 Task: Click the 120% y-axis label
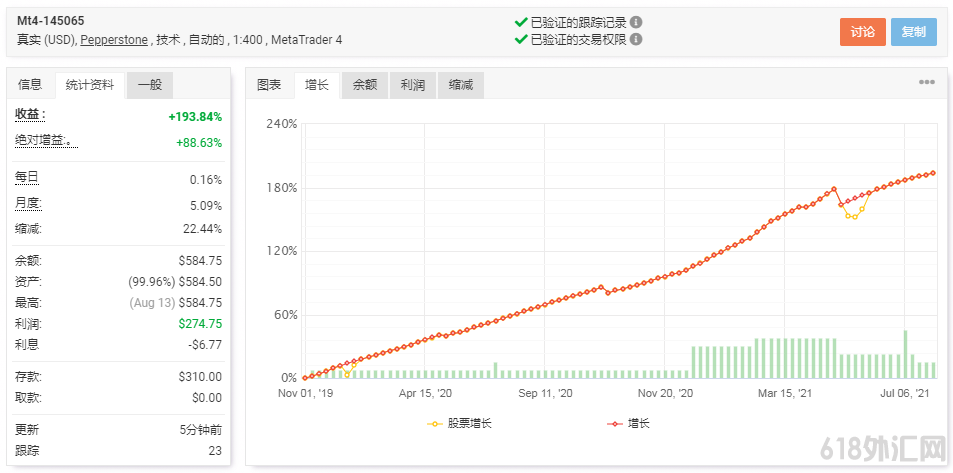(x=281, y=251)
